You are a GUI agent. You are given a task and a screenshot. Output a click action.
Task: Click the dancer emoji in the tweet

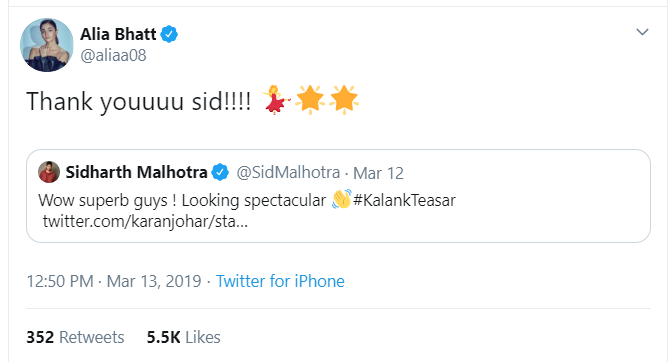point(276,100)
